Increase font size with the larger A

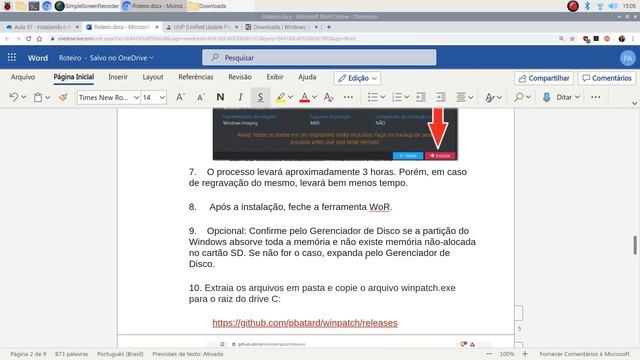180,97
